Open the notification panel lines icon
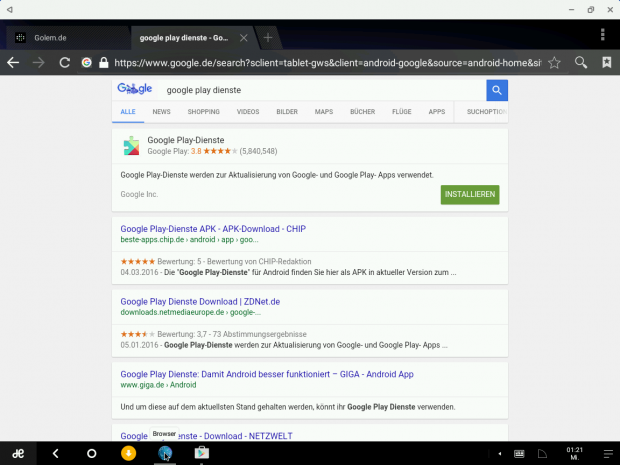The image size is (620, 465). [x=608, y=454]
